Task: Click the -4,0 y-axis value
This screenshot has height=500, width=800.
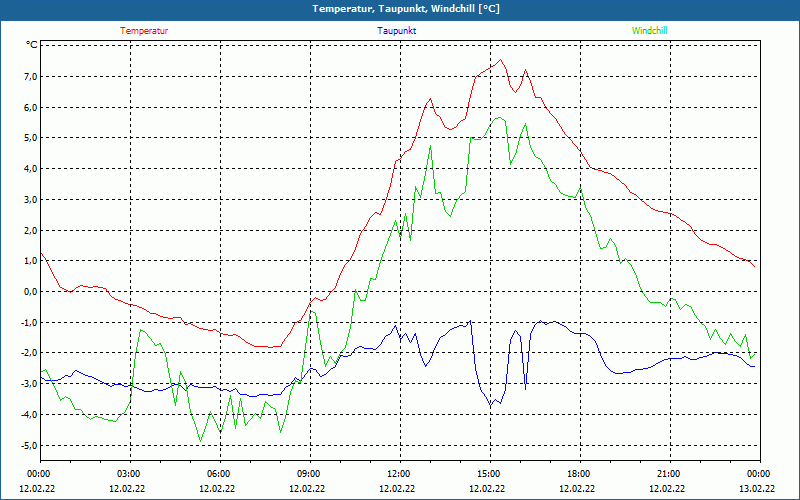Action: click(30, 414)
